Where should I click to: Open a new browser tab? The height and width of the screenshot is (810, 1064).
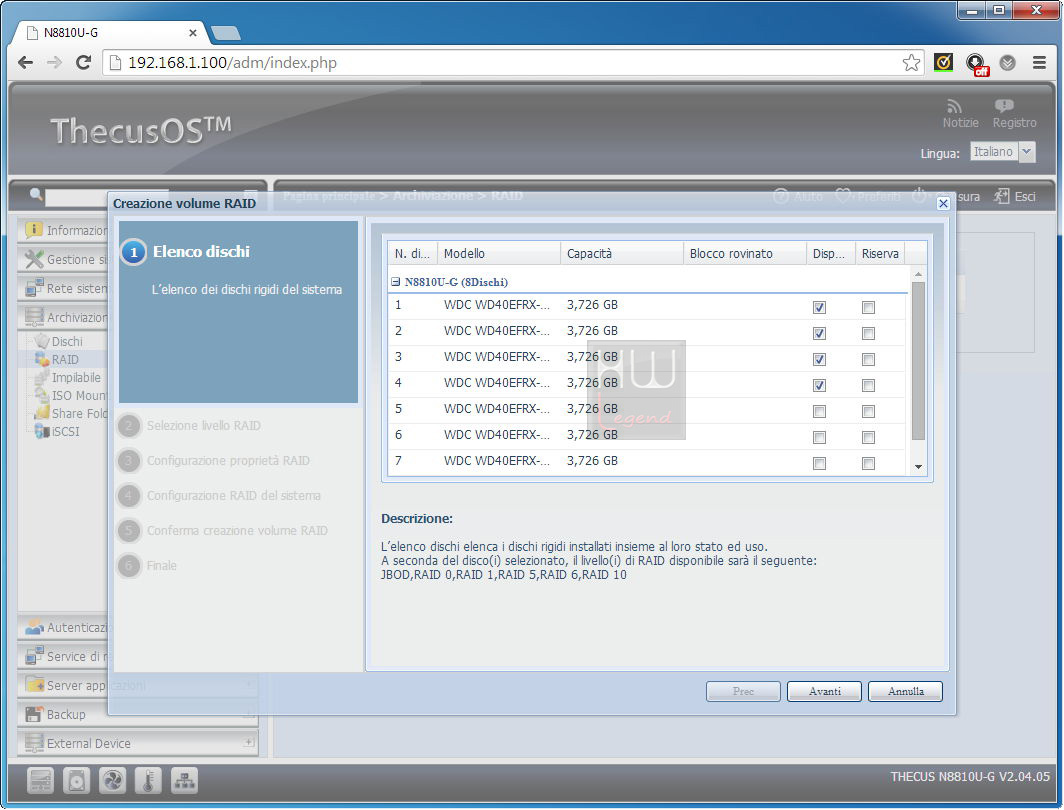[x=226, y=33]
